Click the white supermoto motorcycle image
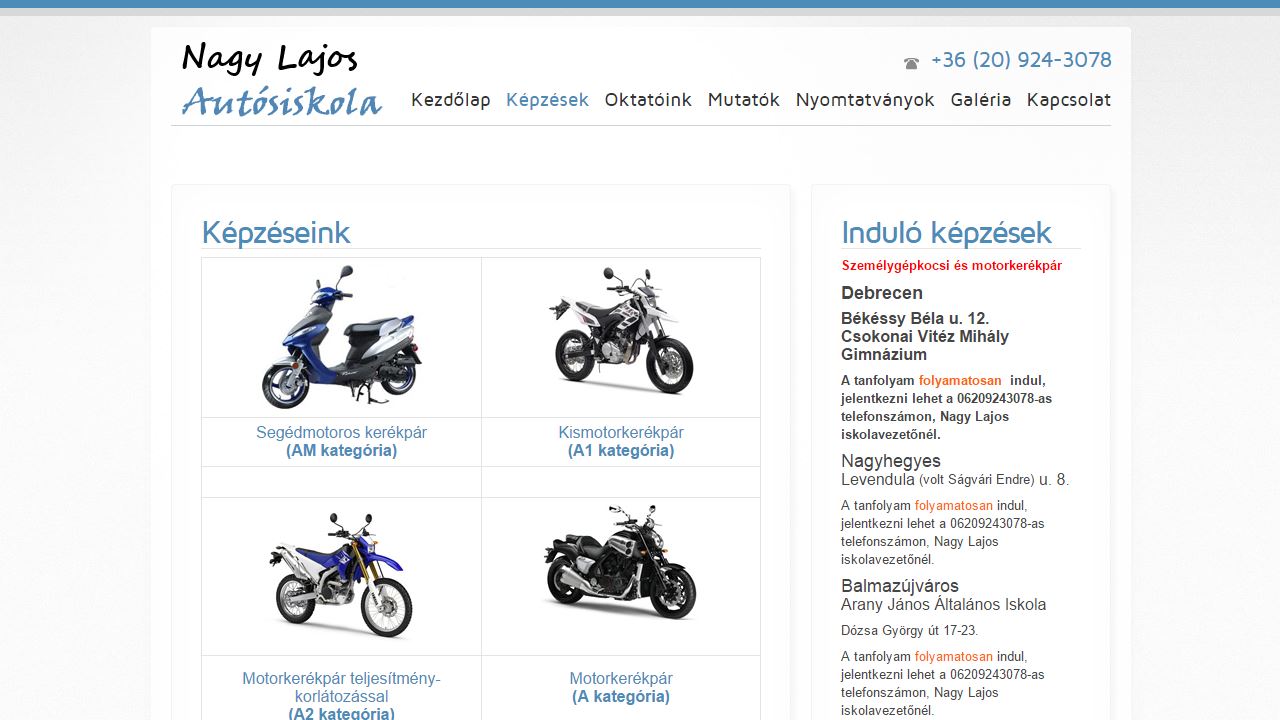This screenshot has height=720, width=1280. [x=621, y=330]
